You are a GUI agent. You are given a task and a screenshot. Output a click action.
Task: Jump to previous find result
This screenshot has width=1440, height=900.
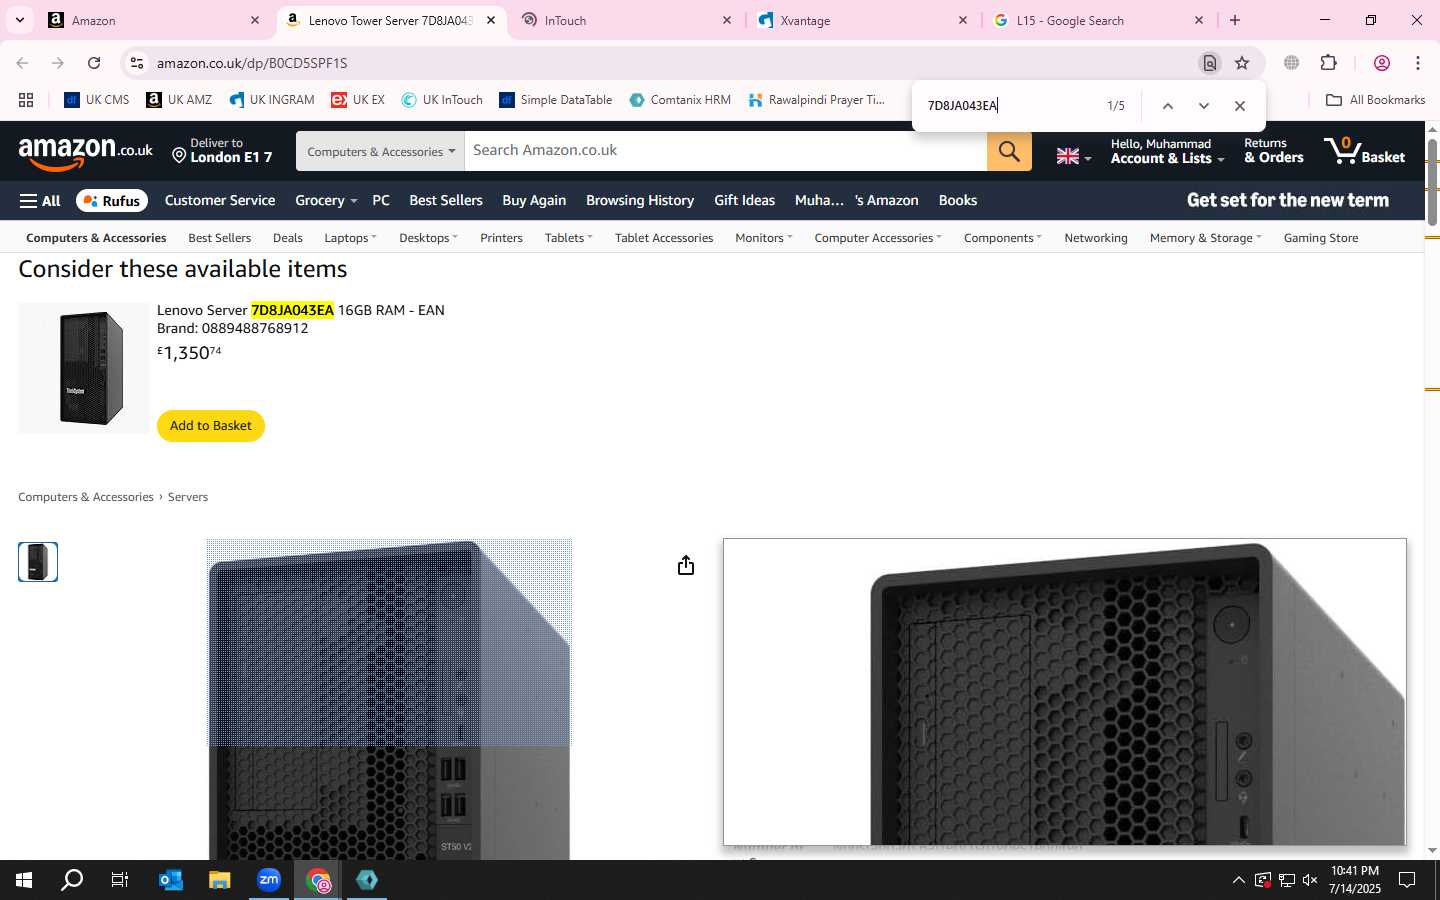click(x=1167, y=106)
